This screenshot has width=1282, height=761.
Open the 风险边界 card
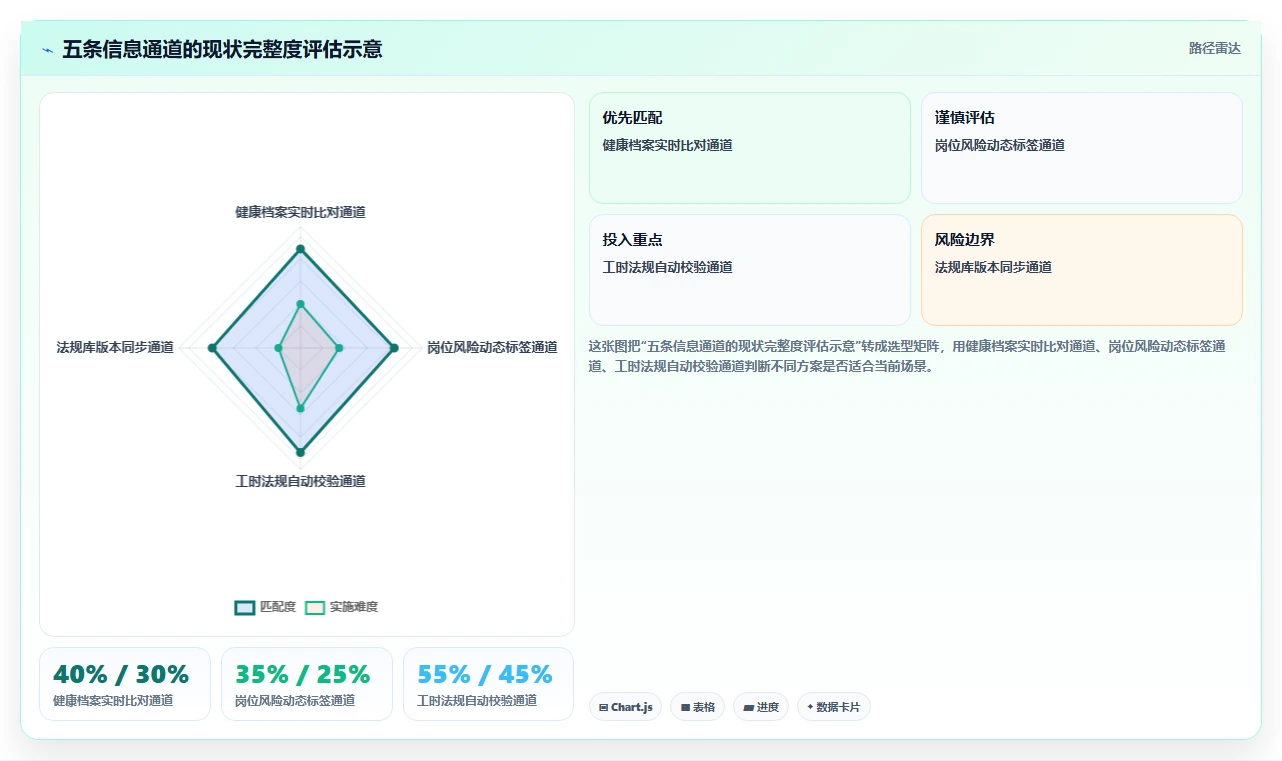(1082, 270)
